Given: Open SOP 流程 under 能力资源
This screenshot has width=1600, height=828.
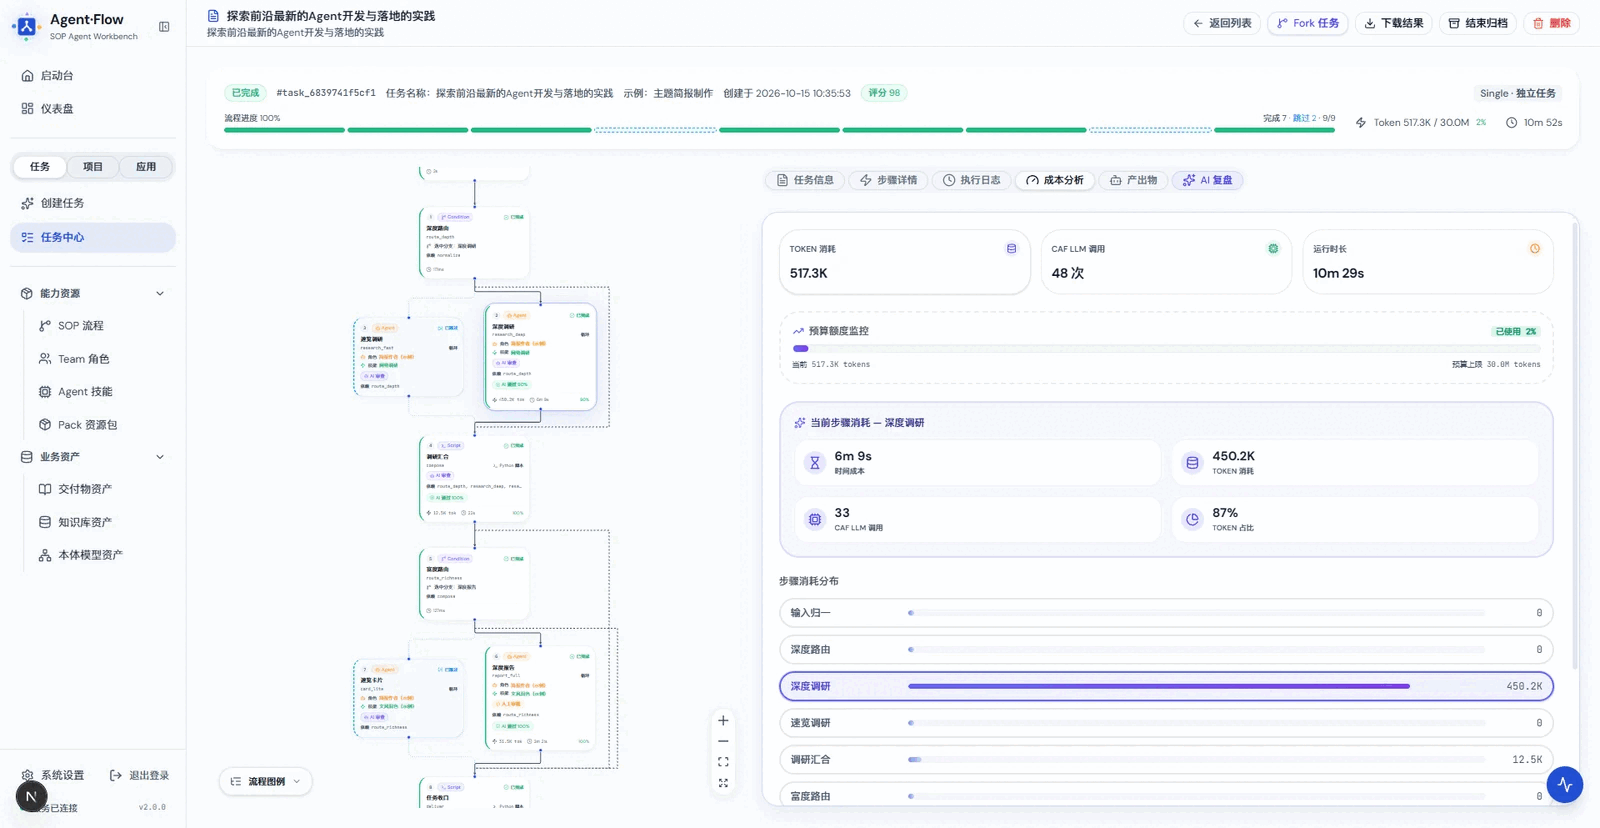Looking at the screenshot, I should 100,326.
